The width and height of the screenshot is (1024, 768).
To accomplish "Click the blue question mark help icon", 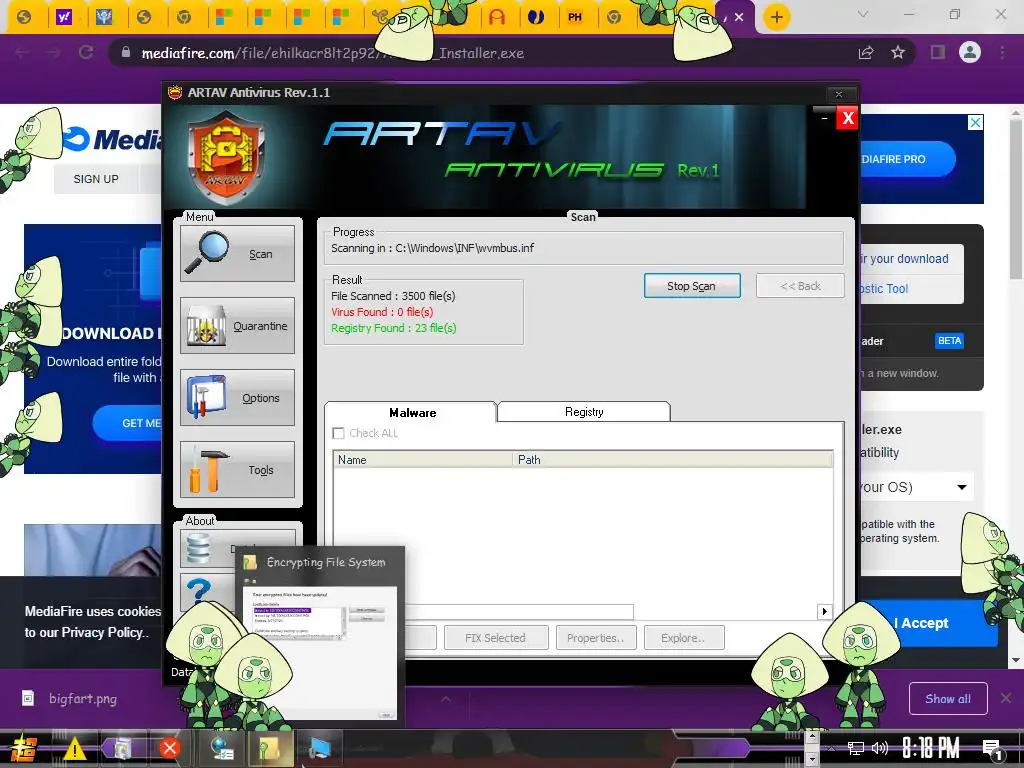I will click(x=199, y=592).
